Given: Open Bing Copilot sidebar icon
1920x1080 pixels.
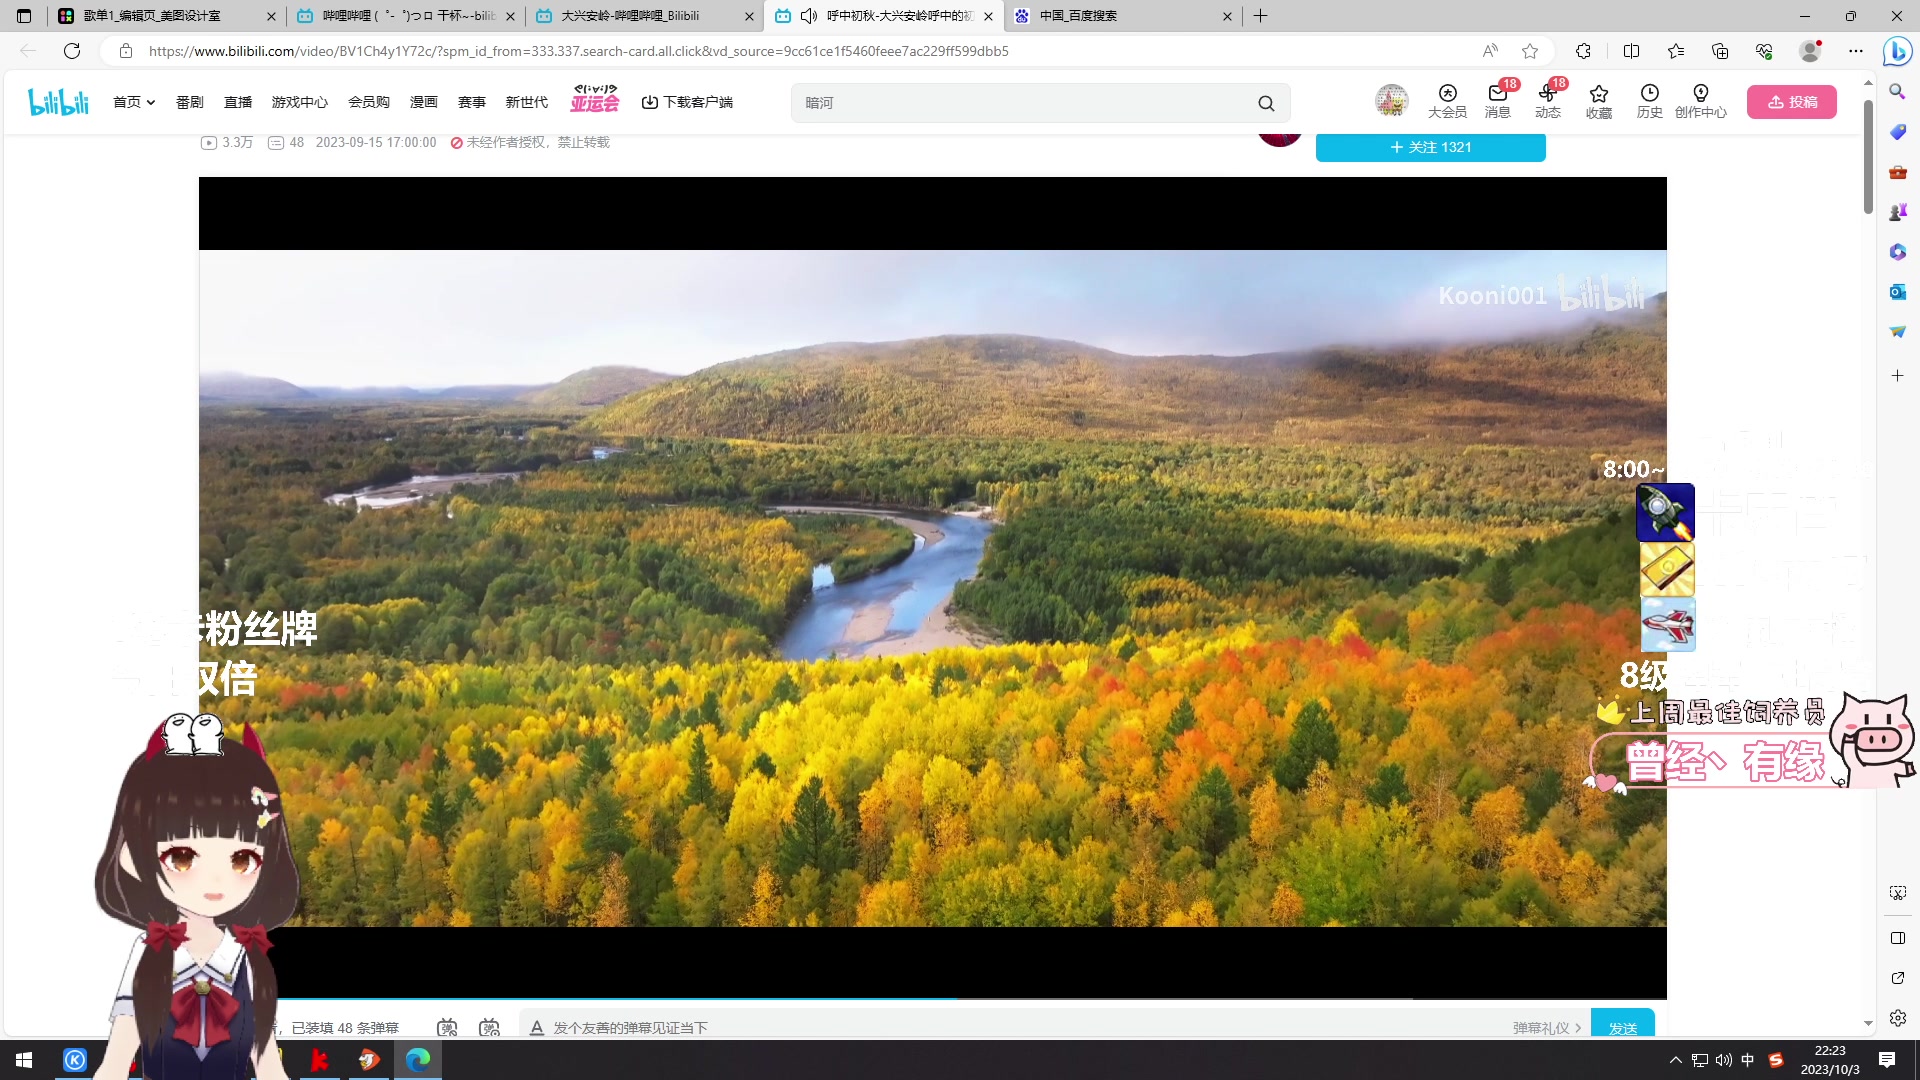Looking at the screenshot, I should point(1897,51).
